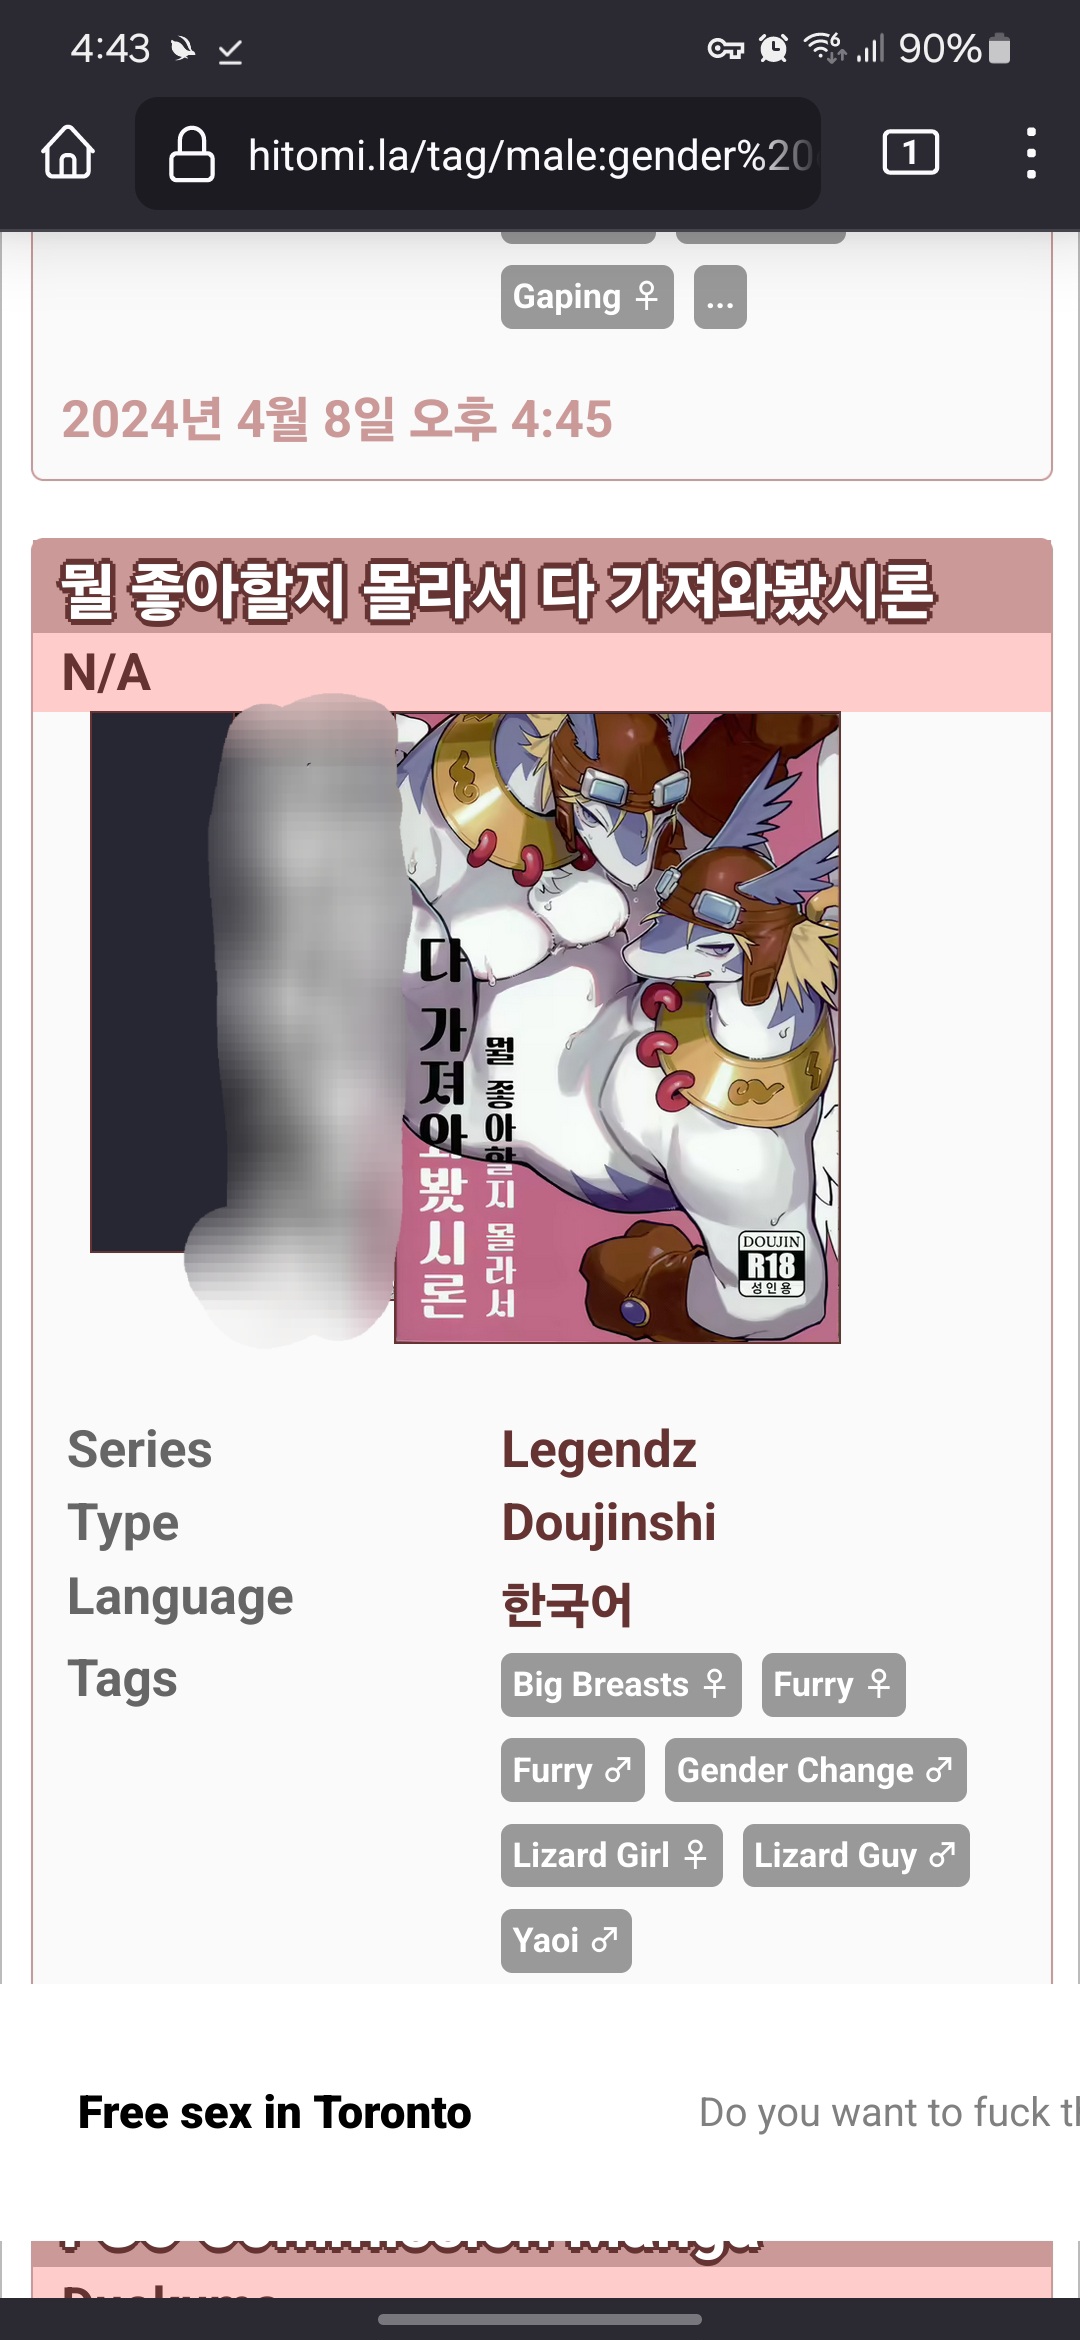Viewport: 1080px width, 2340px height.
Task: Open the tab switcher showing 1 tab
Action: [910, 153]
